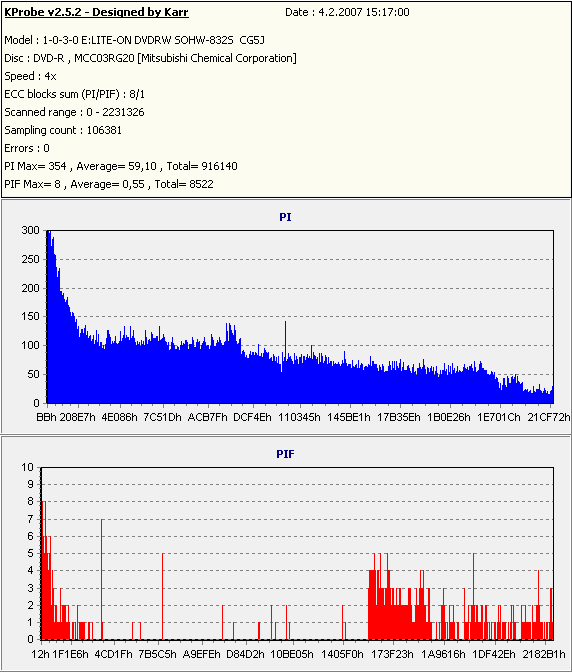Click the 150 label on PI y-axis
Screen dimensions: 572x672
click(30, 317)
